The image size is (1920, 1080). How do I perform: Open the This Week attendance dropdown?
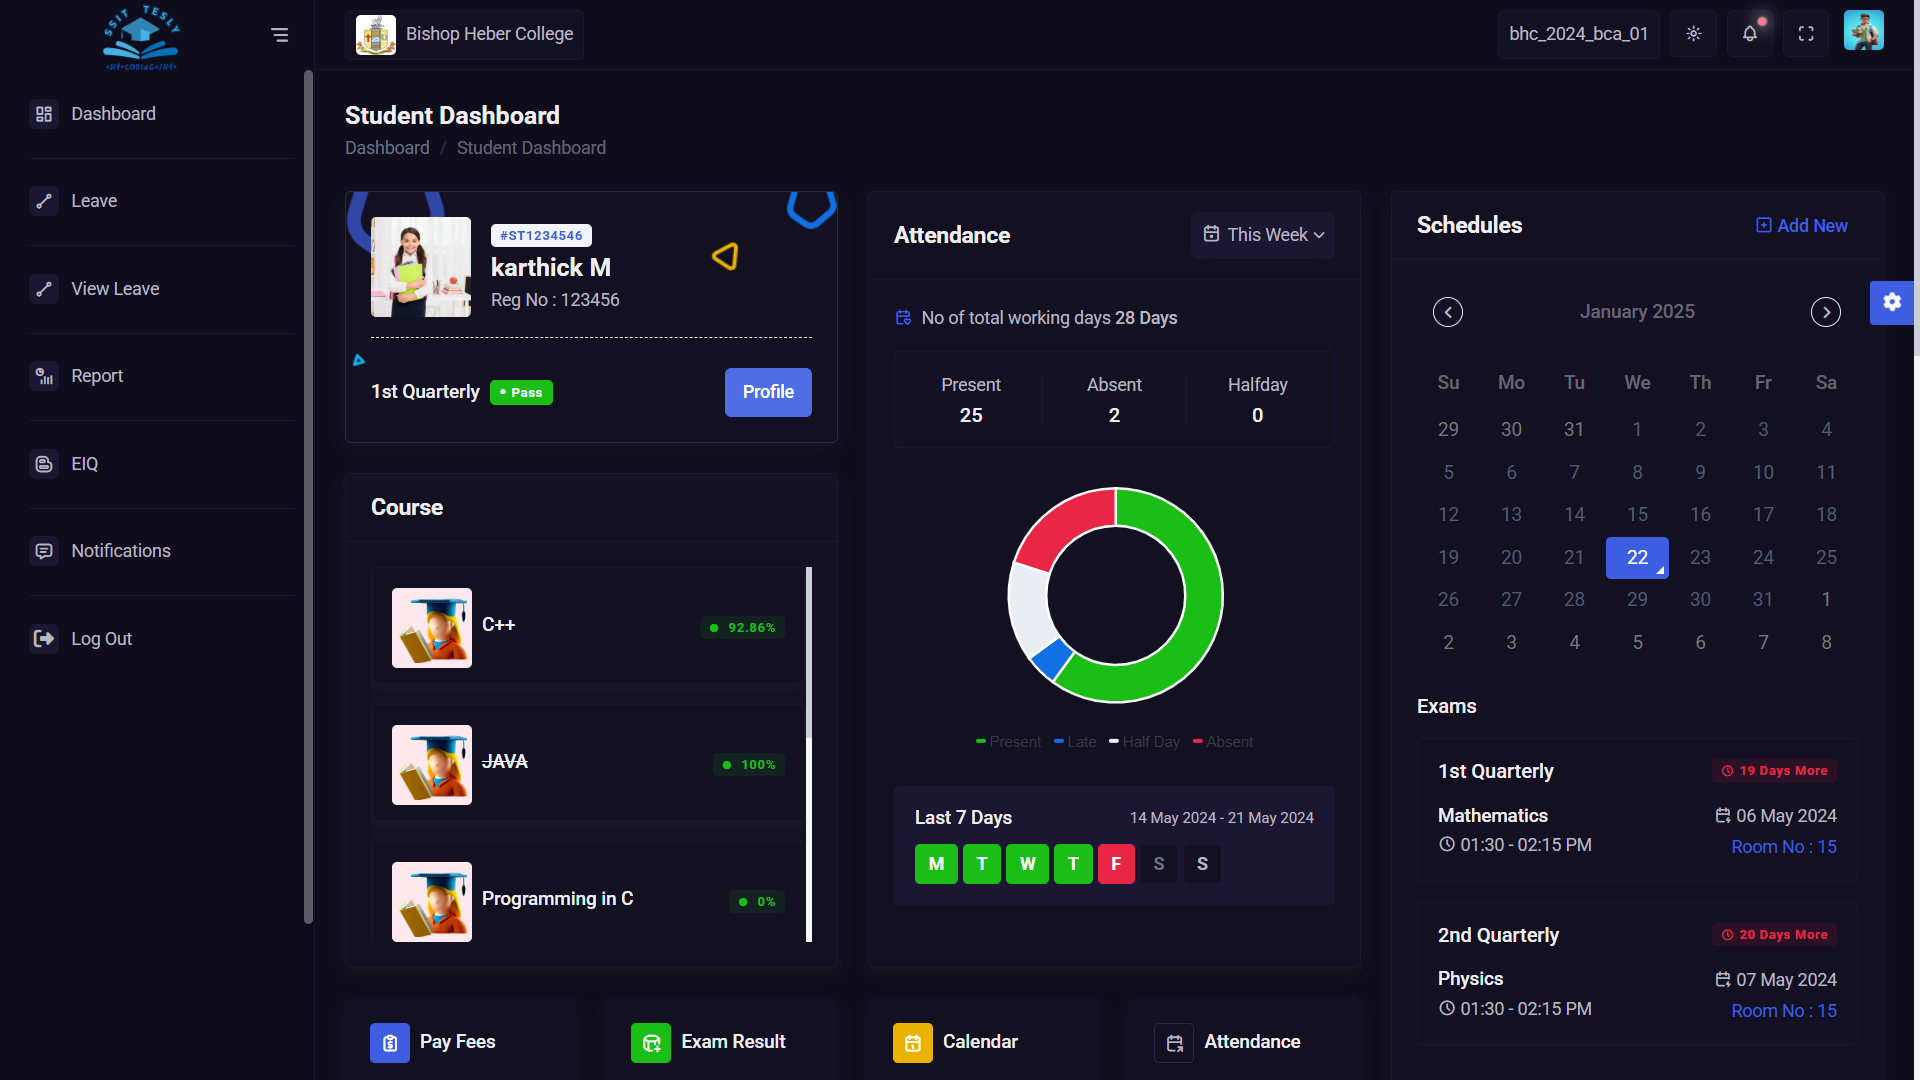[x=1262, y=235]
